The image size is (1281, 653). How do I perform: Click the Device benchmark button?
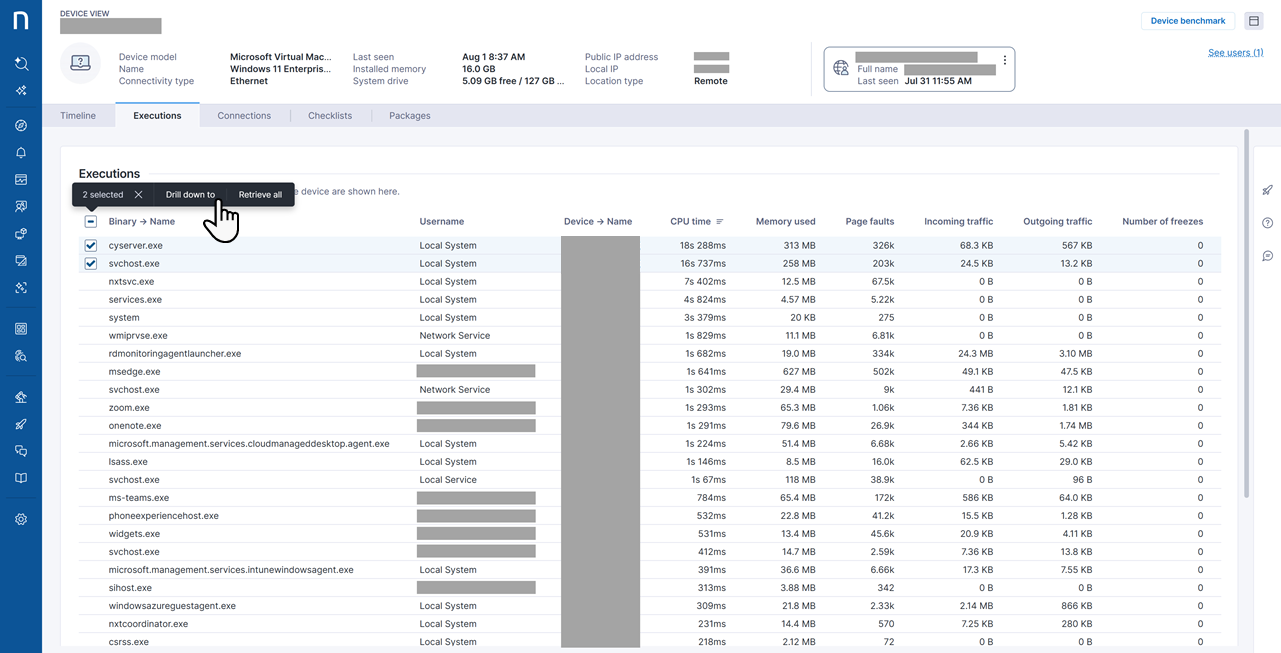(1188, 21)
